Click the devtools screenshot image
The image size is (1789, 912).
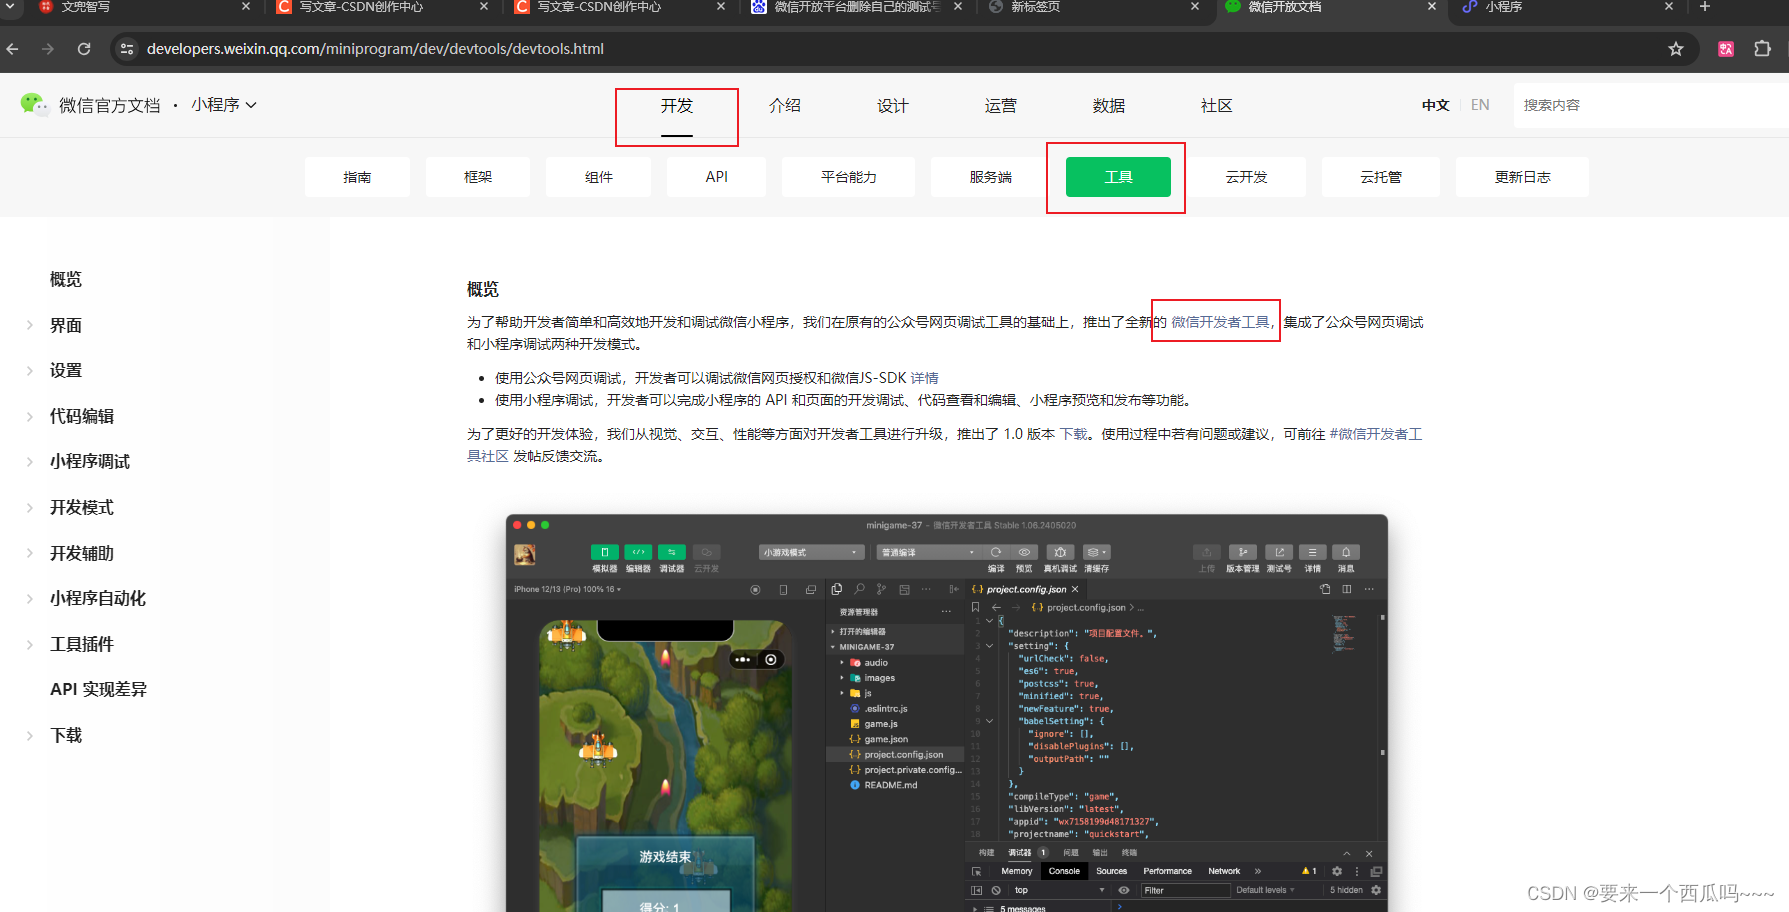947,713
